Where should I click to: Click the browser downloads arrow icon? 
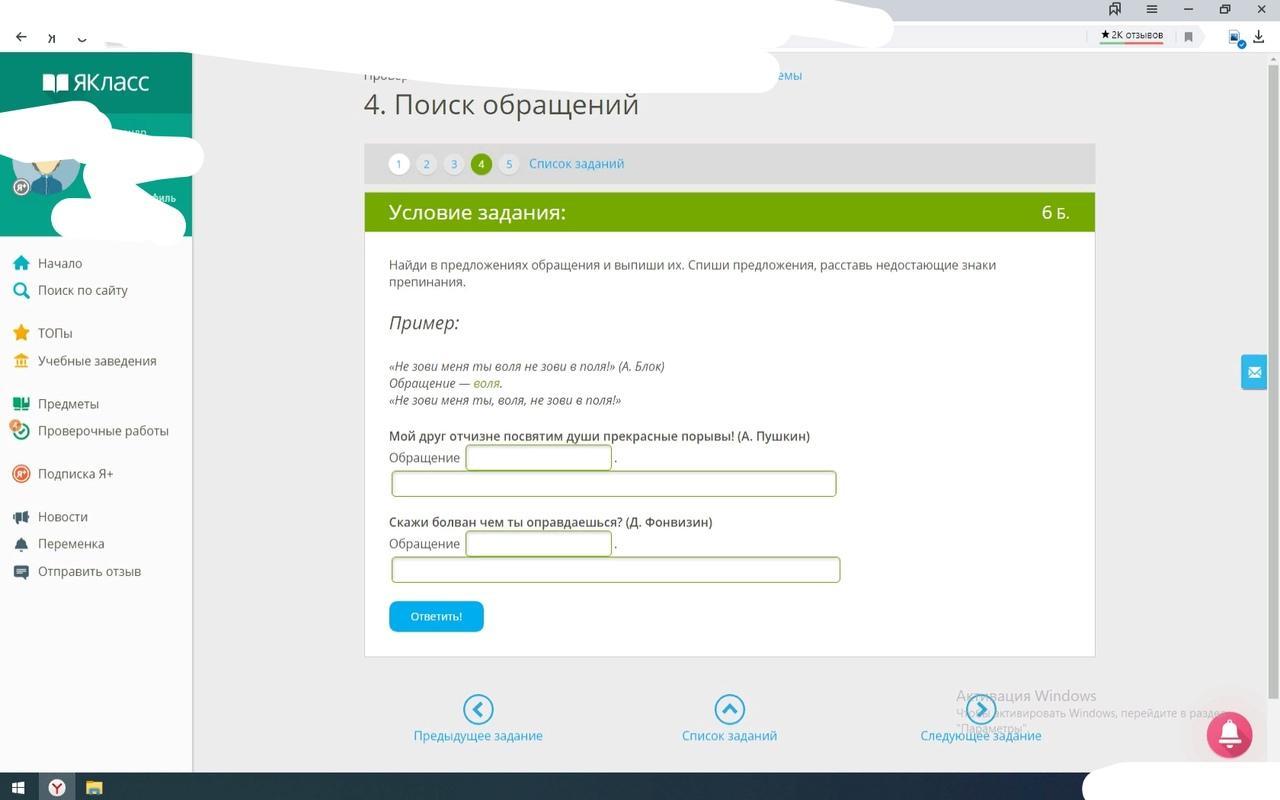pyautogui.click(x=1259, y=37)
